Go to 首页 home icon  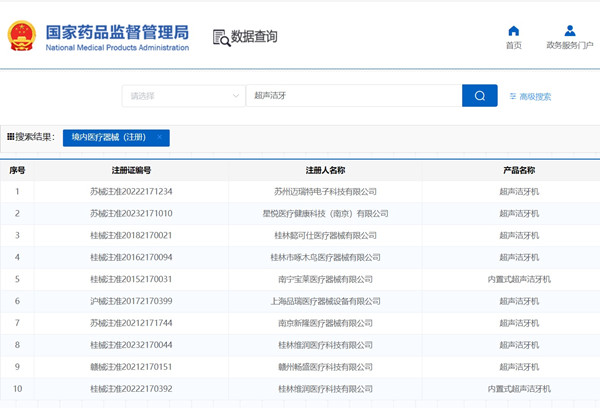(x=514, y=31)
